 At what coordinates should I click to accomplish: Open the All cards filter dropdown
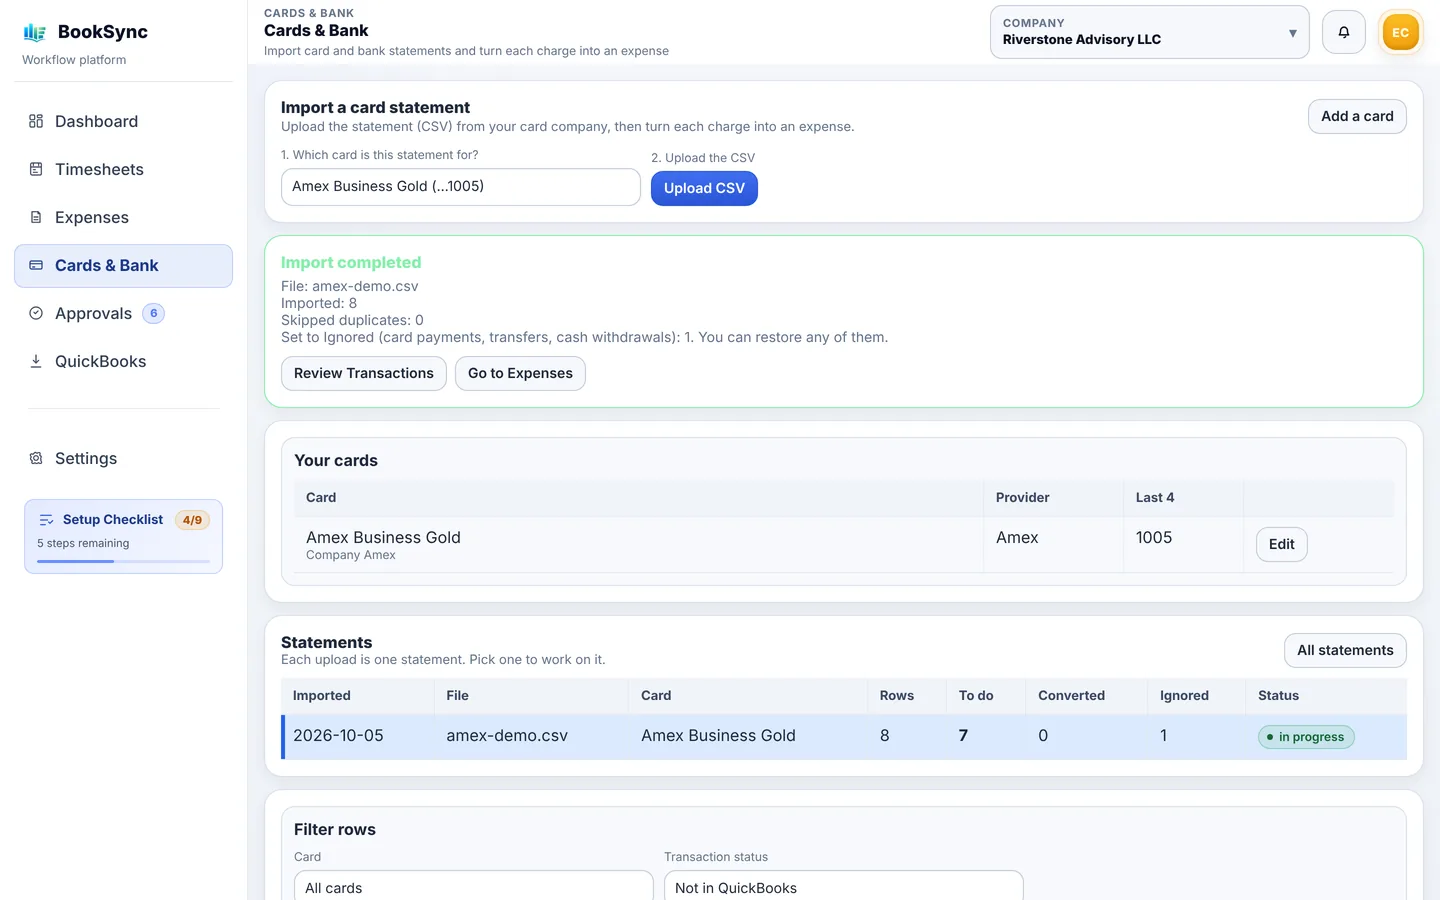pyautogui.click(x=473, y=887)
